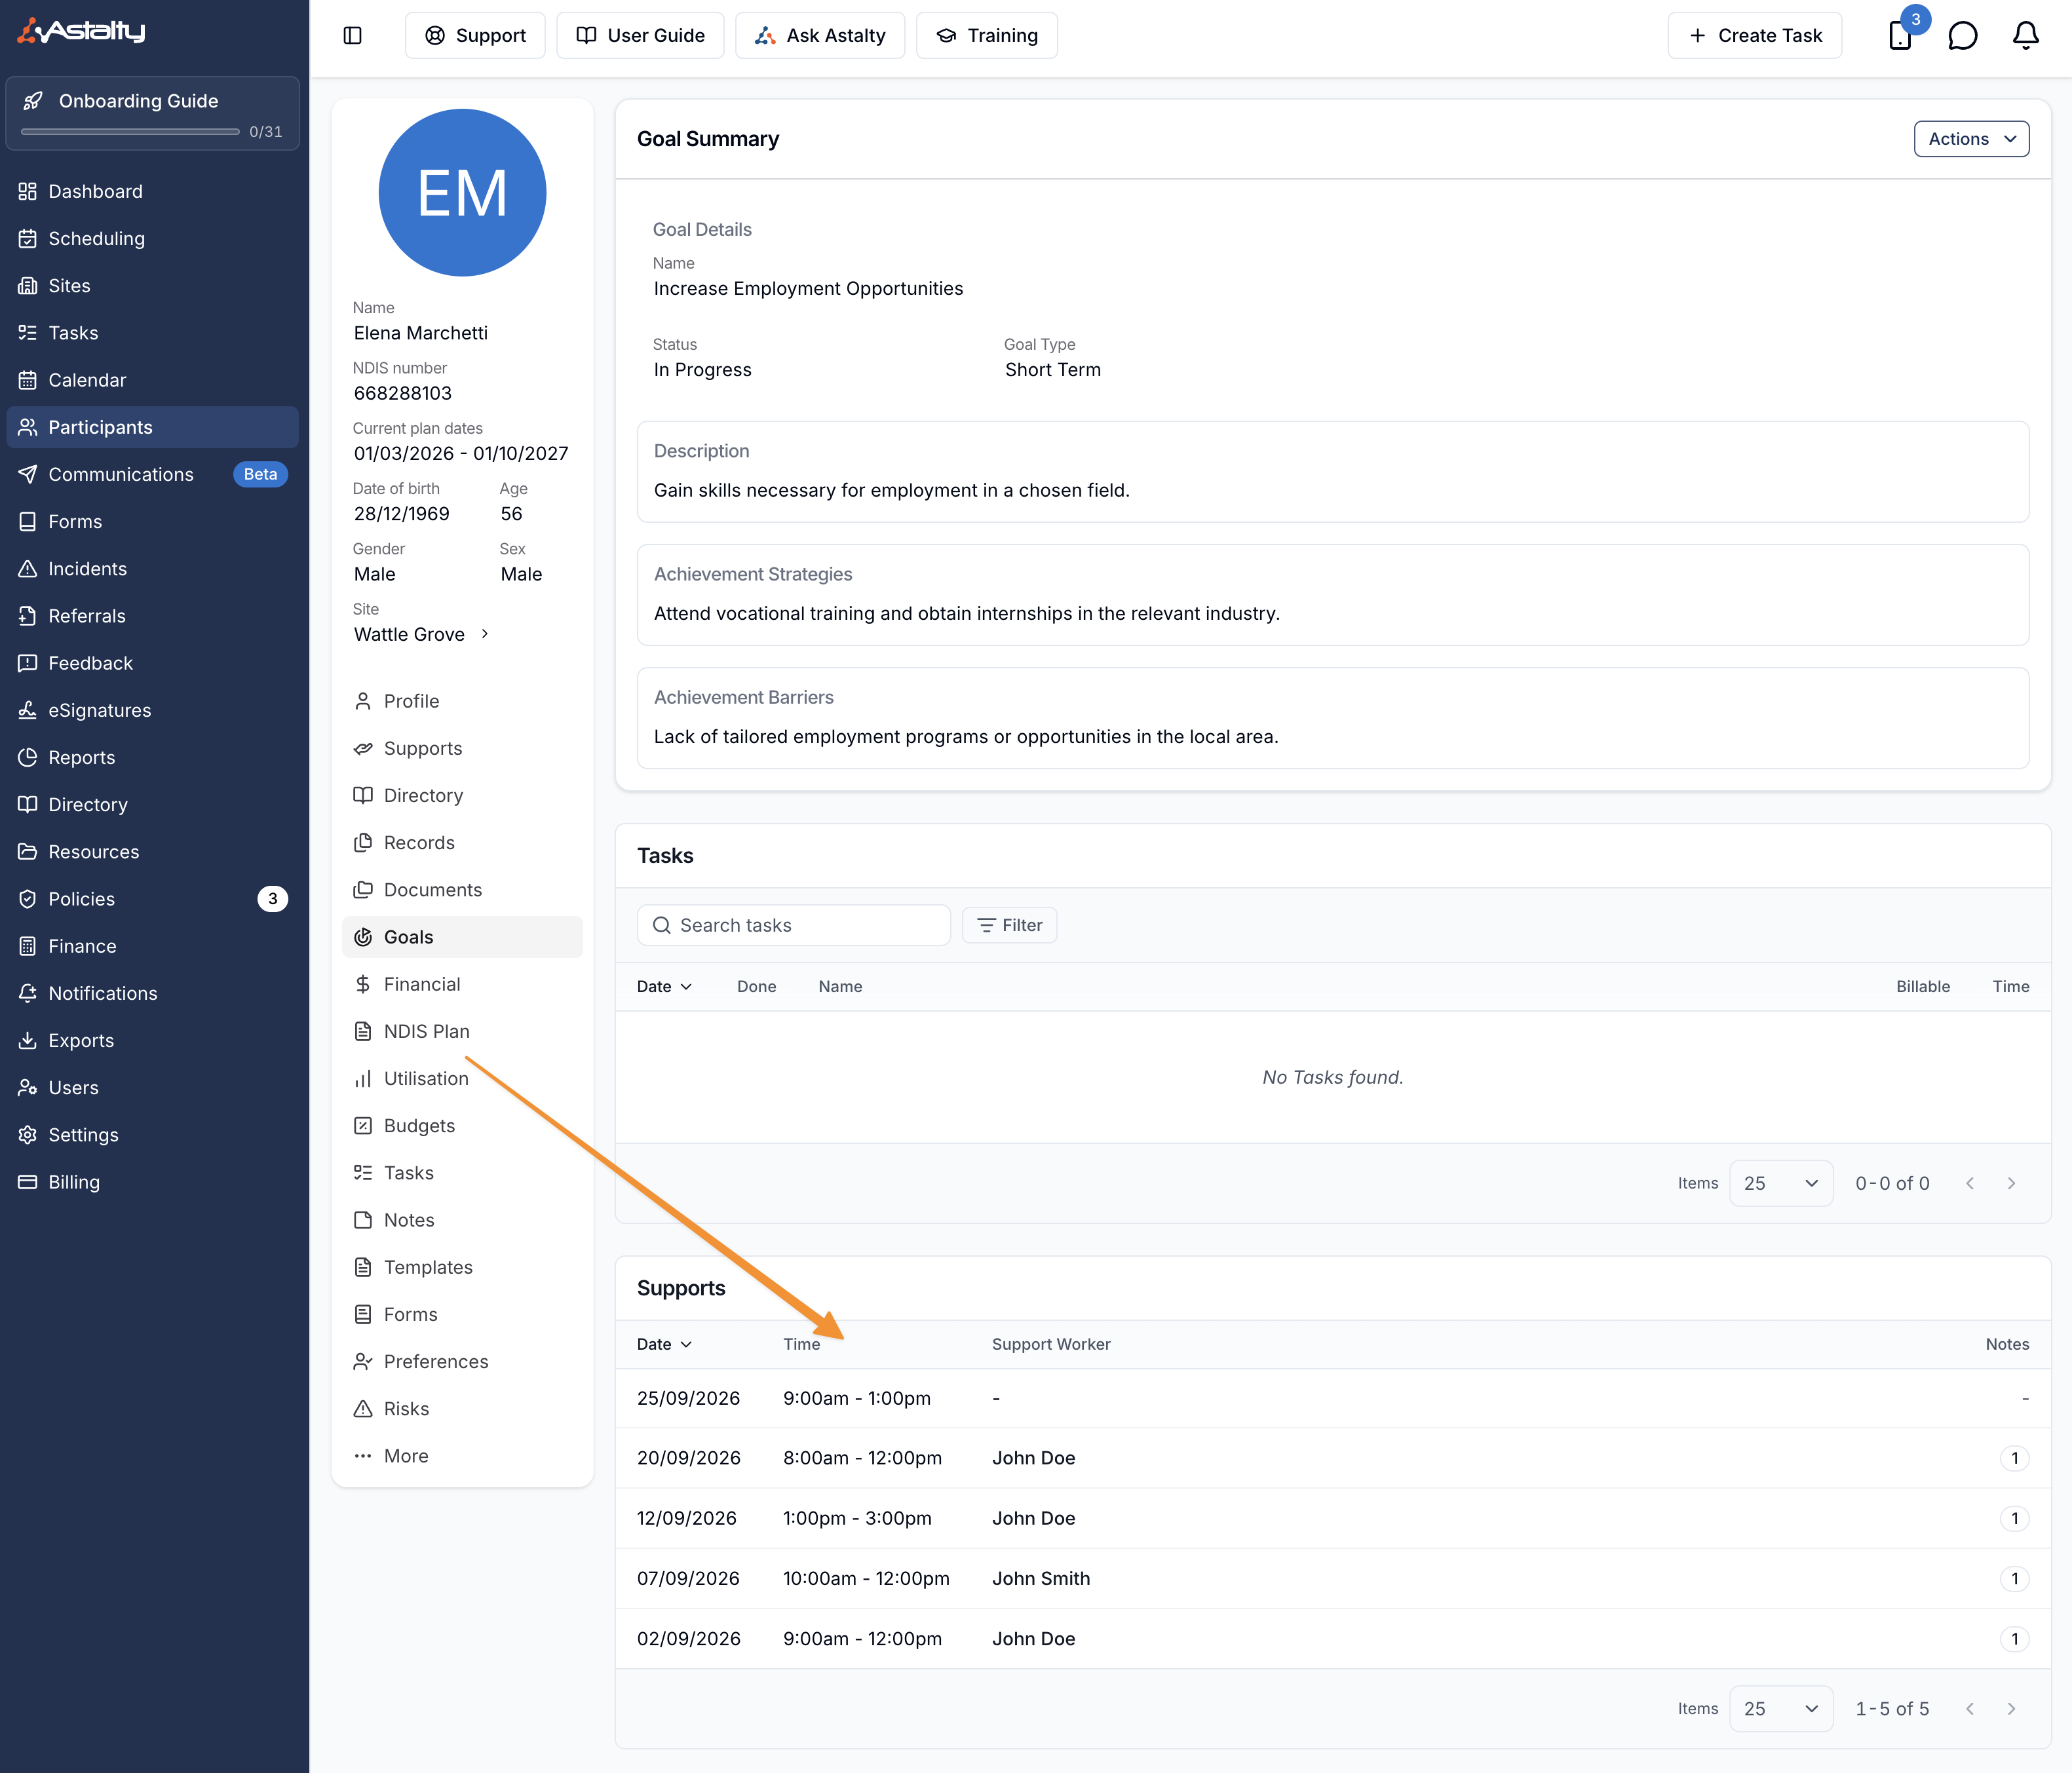Click the Create Task button
This screenshot has width=2072, height=1773.
pos(1754,35)
